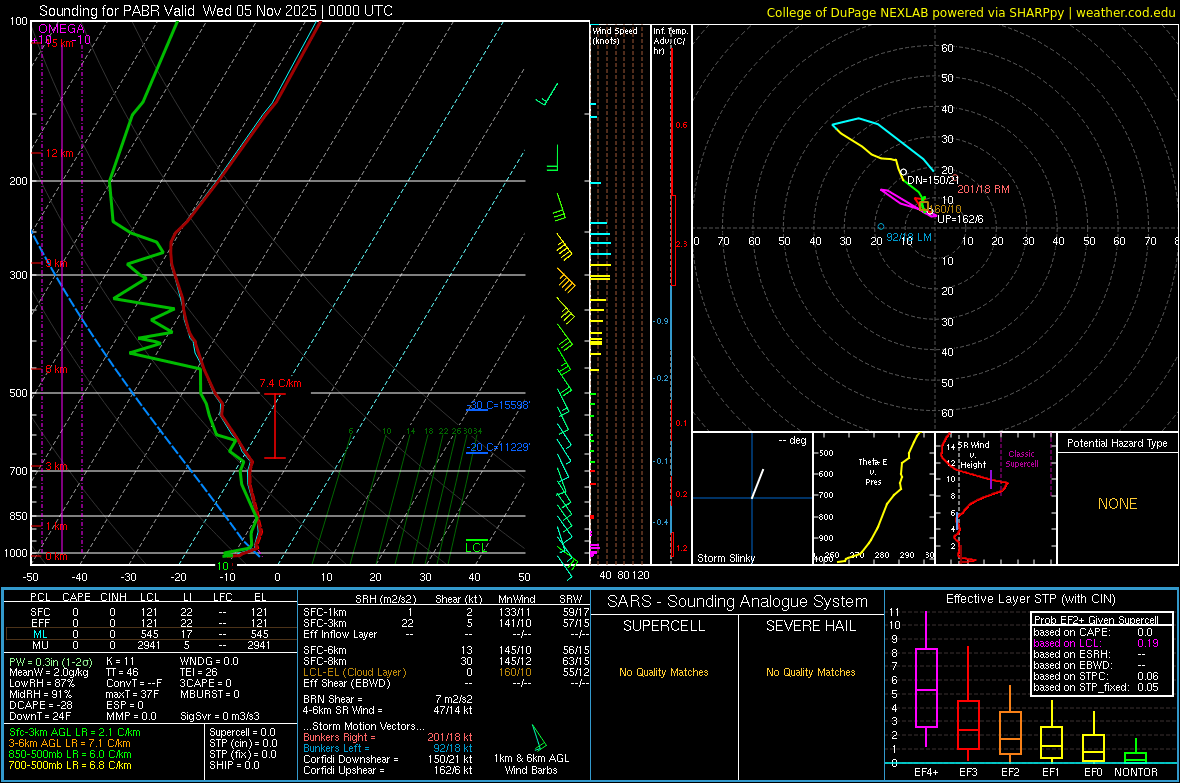Image resolution: width=1180 pixels, height=783 pixels.
Task: Click the blue 'Bunkers Left =' label
Action: [336, 748]
